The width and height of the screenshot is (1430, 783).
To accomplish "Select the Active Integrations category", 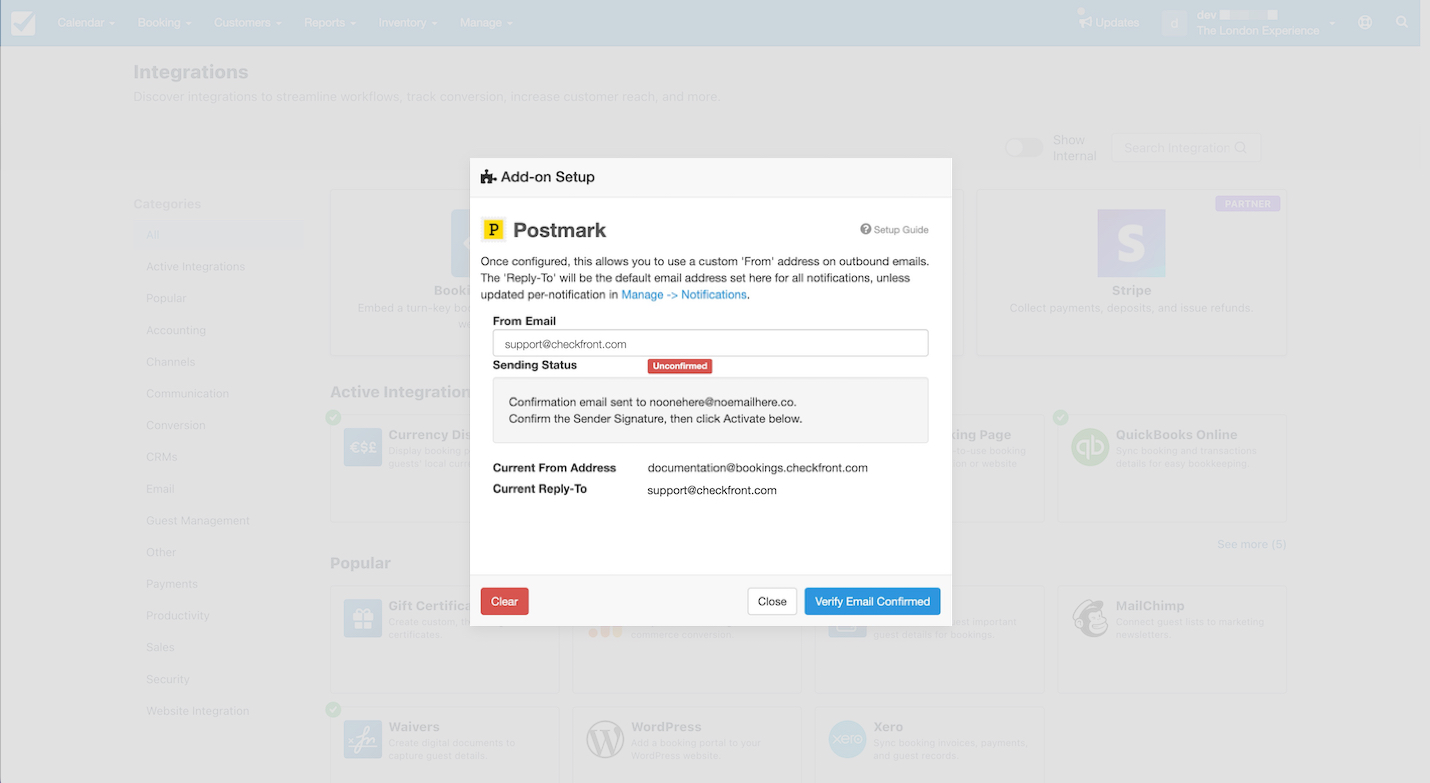I will click(x=195, y=267).
